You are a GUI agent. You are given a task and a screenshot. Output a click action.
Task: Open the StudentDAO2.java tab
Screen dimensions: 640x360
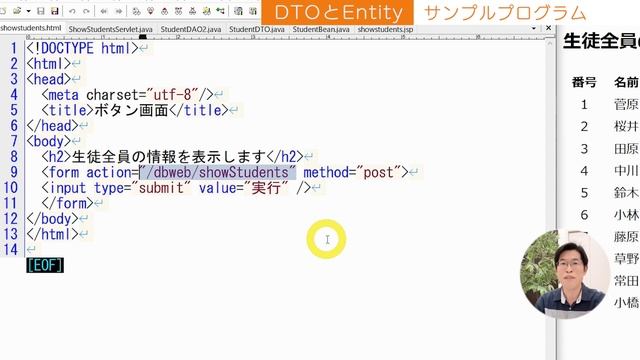tap(191, 29)
